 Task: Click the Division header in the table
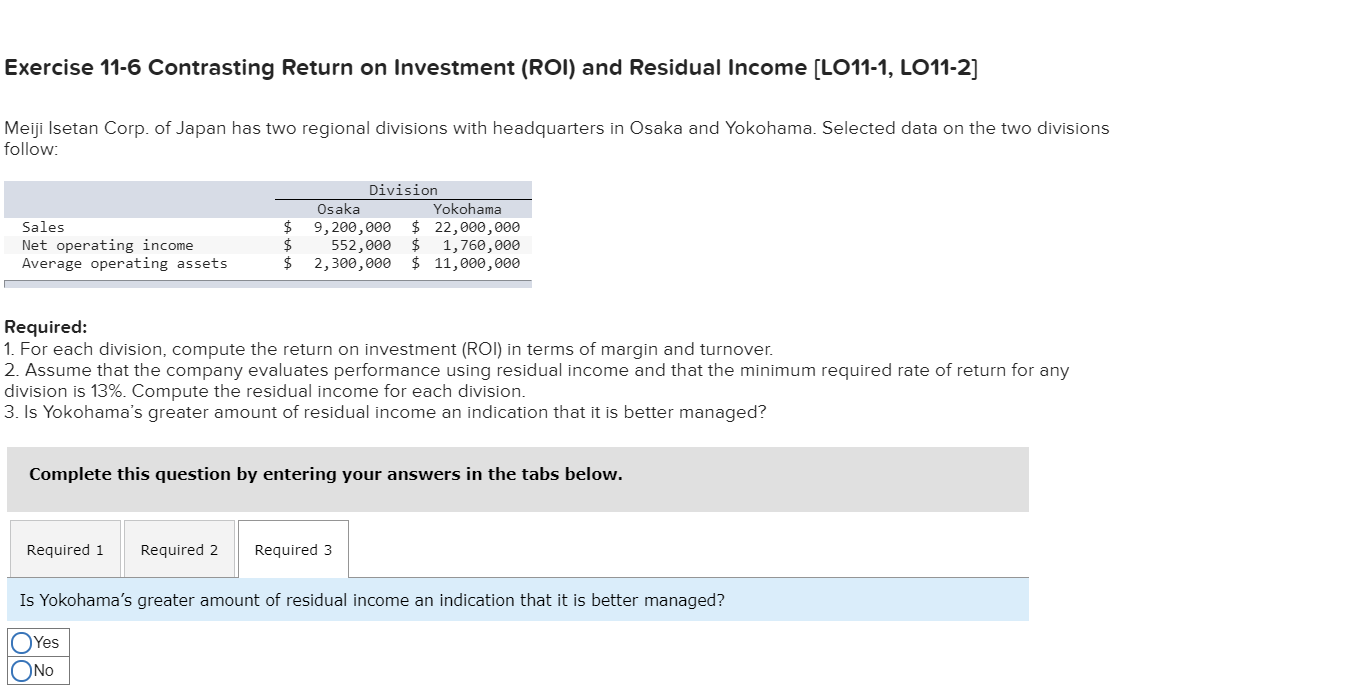[402, 189]
